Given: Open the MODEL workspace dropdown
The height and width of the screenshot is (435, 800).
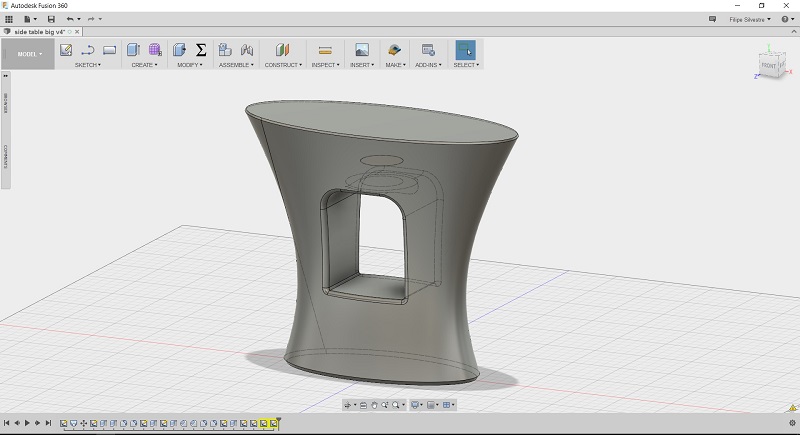Looking at the screenshot, I should pyautogui.click(x=28, y=54).
